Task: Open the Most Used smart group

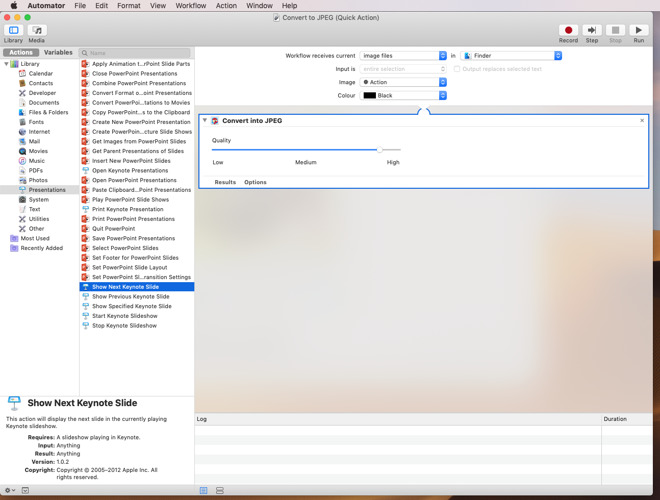Action: click(x=35, y=238)
